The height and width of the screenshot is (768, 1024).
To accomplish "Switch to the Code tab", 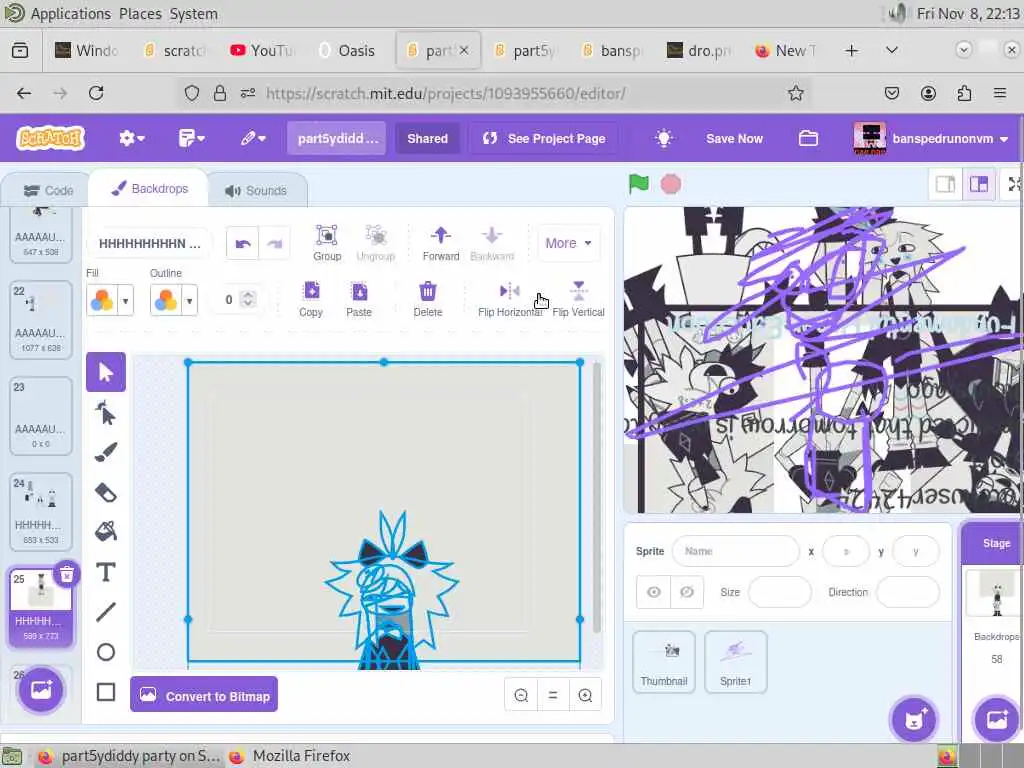I will 48,191.
